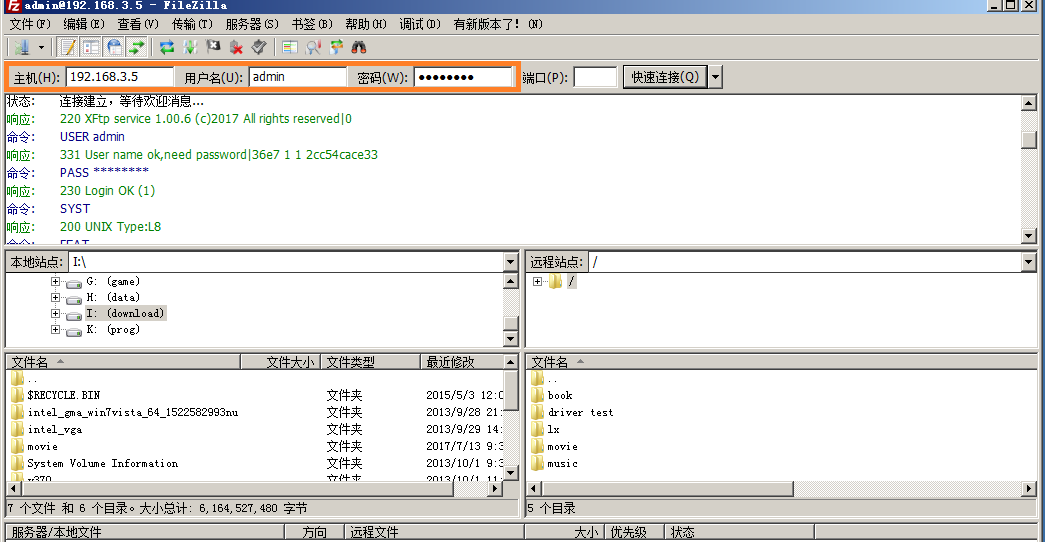Sort local files by 文件名 column
The height and width of the screenshot is (542, 1045).
(123, 362)
